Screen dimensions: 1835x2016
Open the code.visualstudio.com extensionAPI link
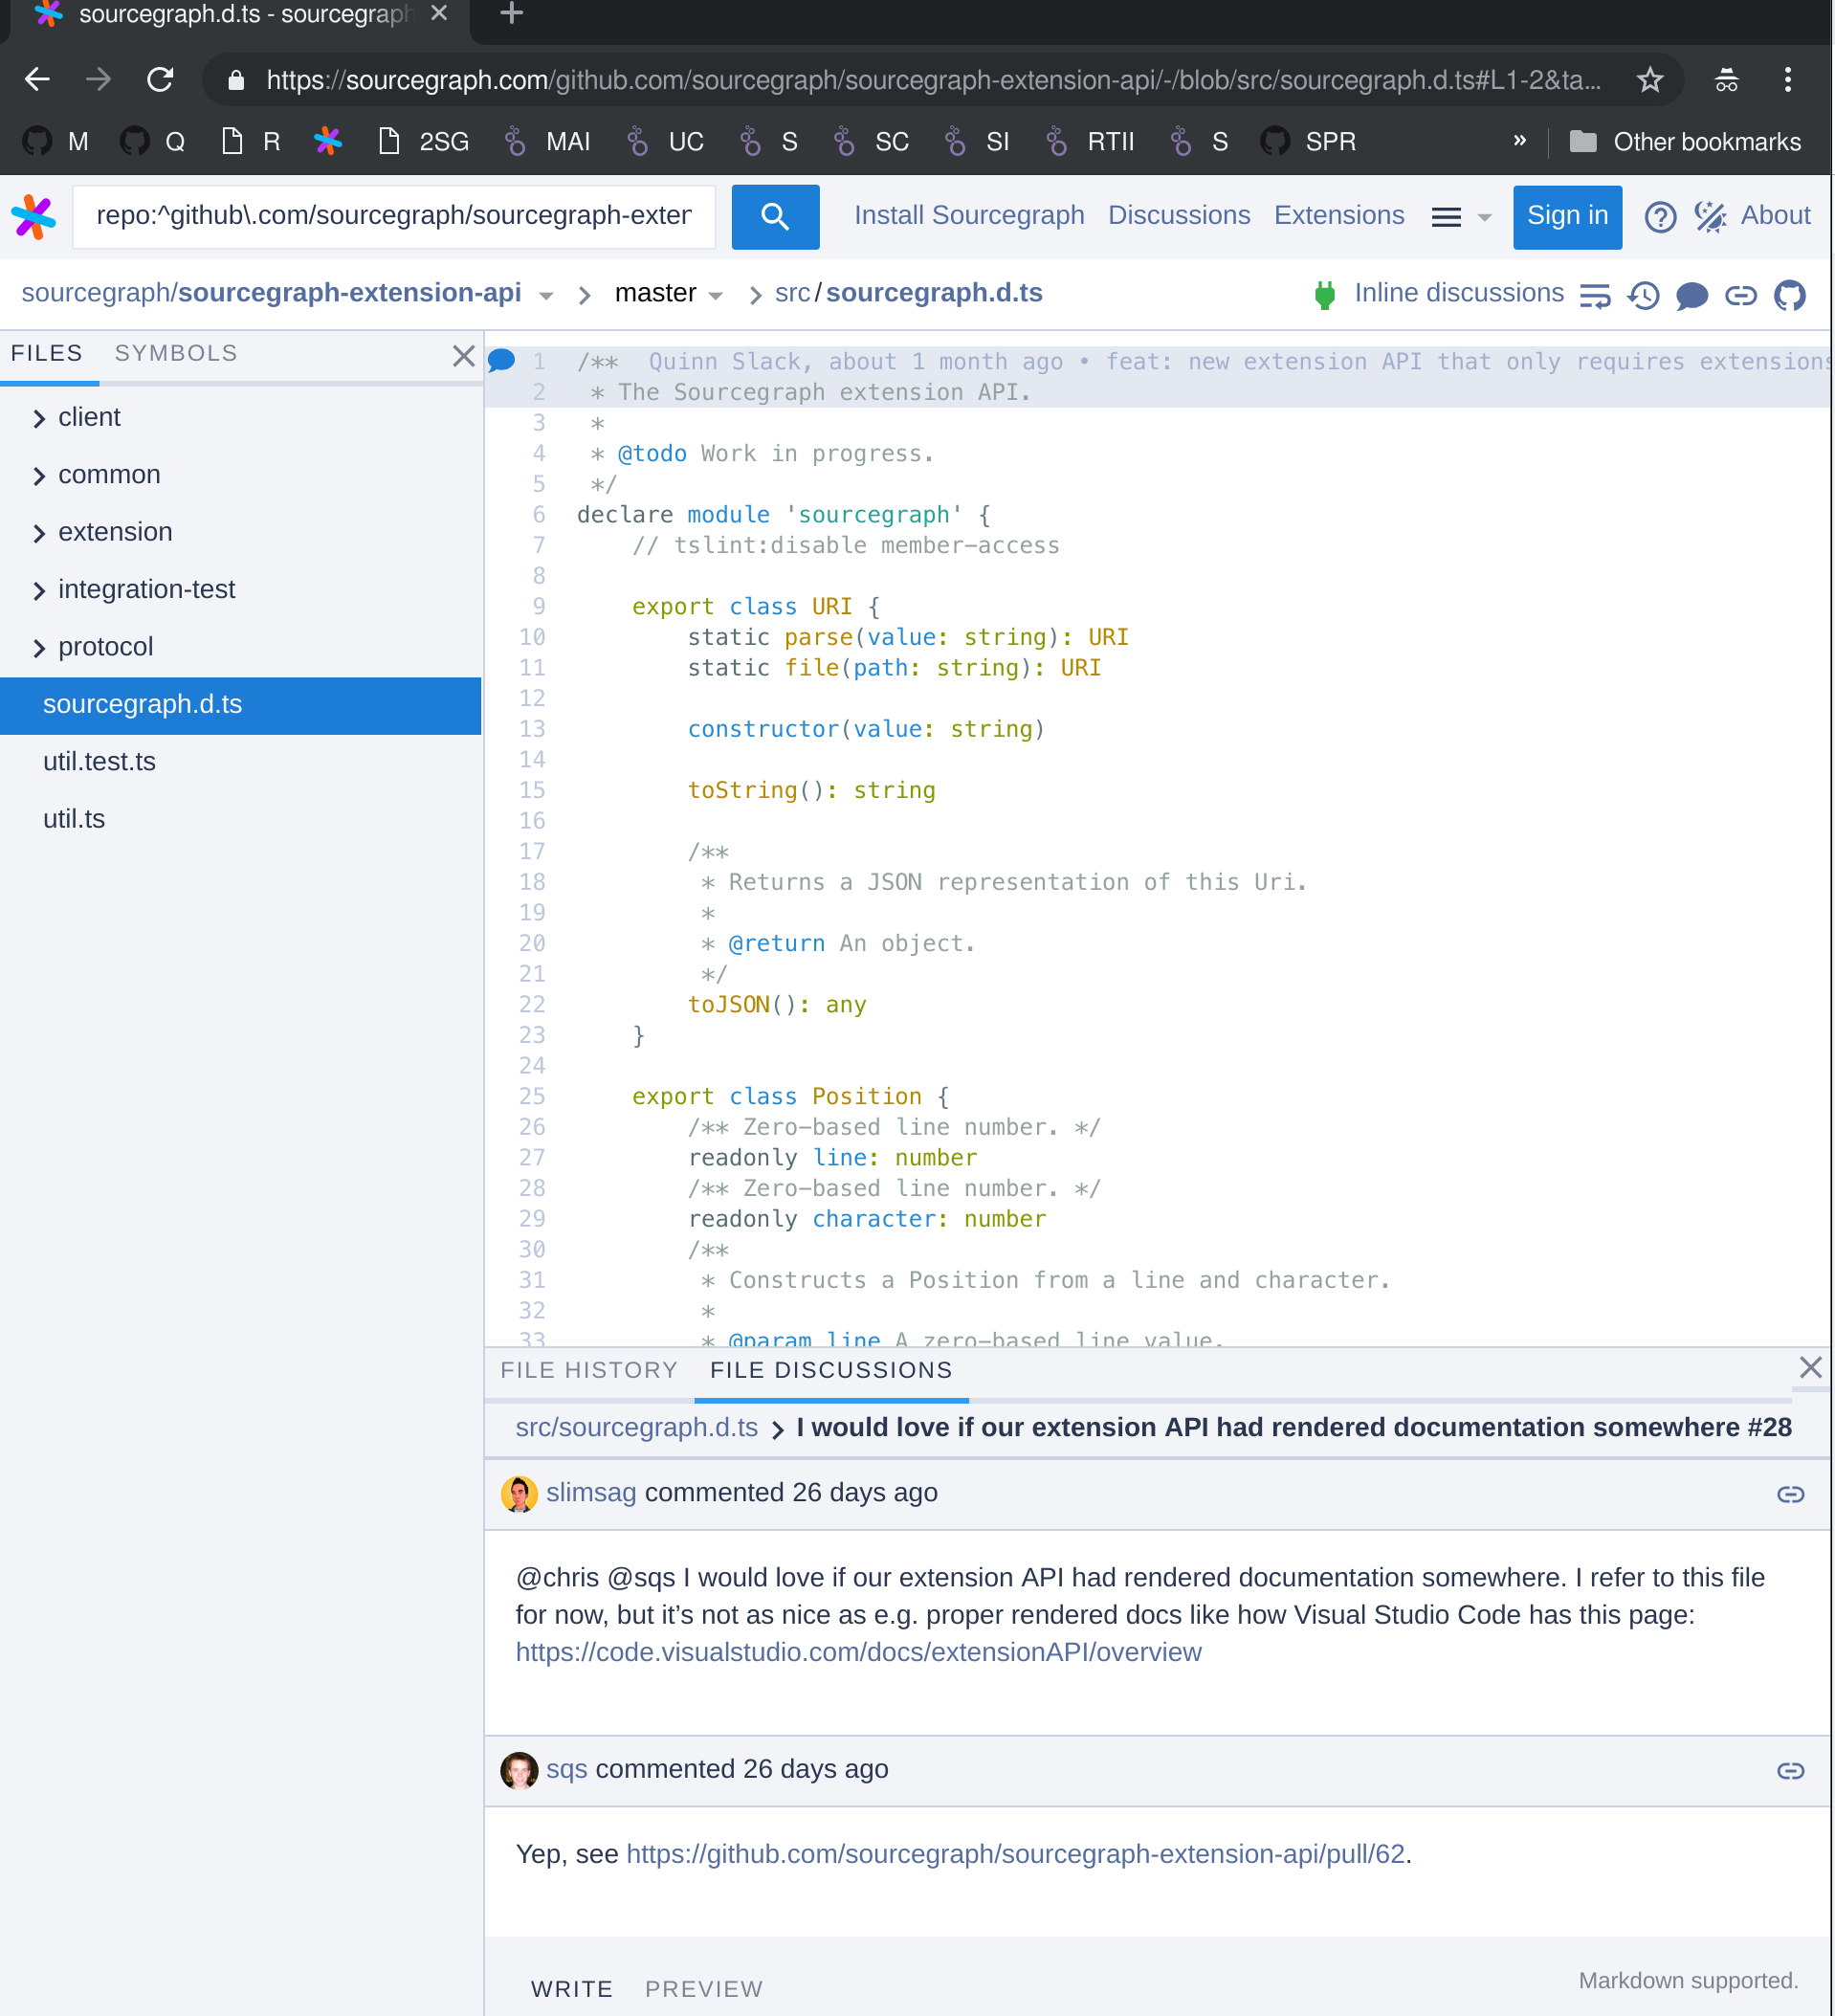pyautogui.click(x=858, y=1652)
